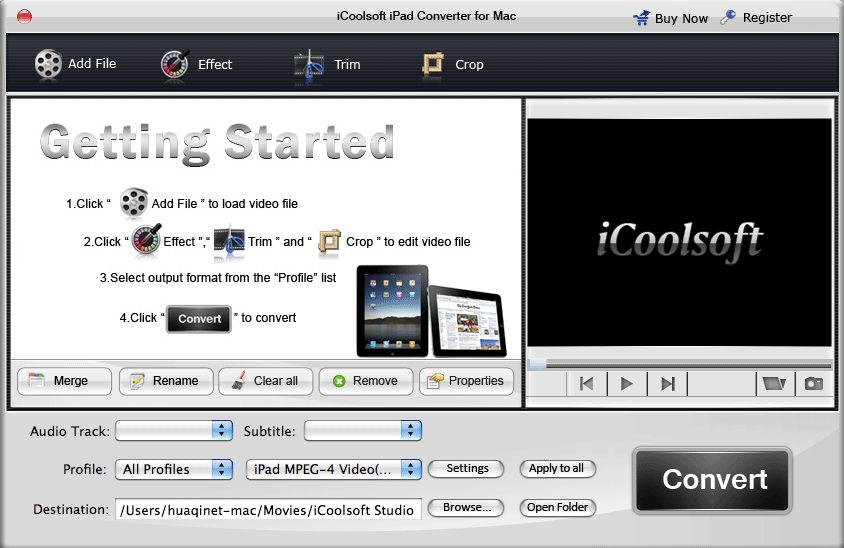
Task: Expand the Audio Track dropdown
Action: tap(174, 431)
